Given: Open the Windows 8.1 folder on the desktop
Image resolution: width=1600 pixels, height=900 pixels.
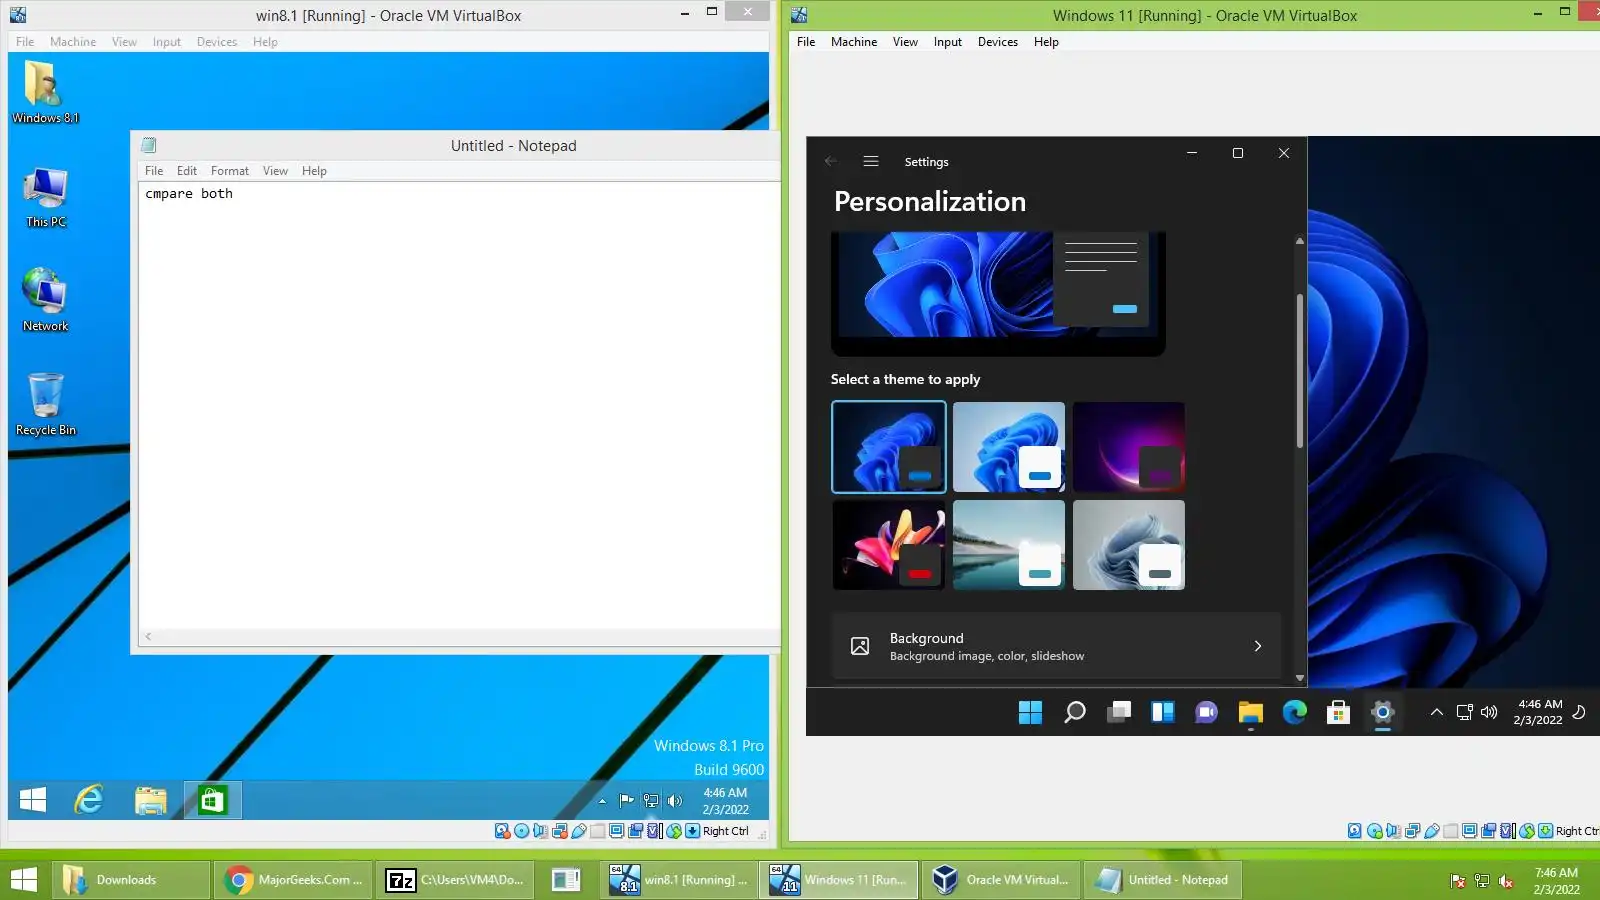Looking at the screenshot, I should [44, 92].
